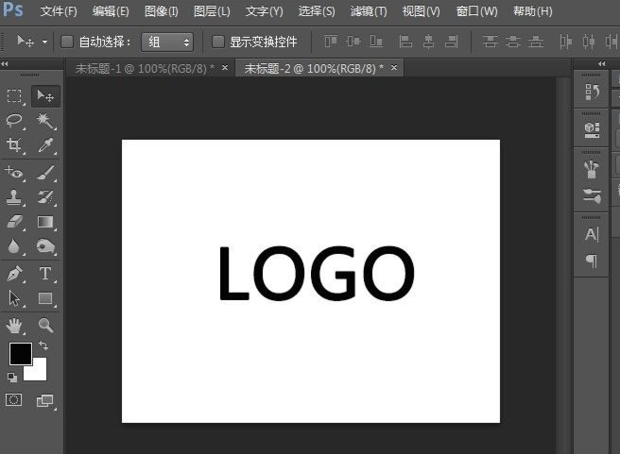Align bottom edges of layers
This screenshot has width=620, height=454.
pyautogui.click(x=376, y=41)
